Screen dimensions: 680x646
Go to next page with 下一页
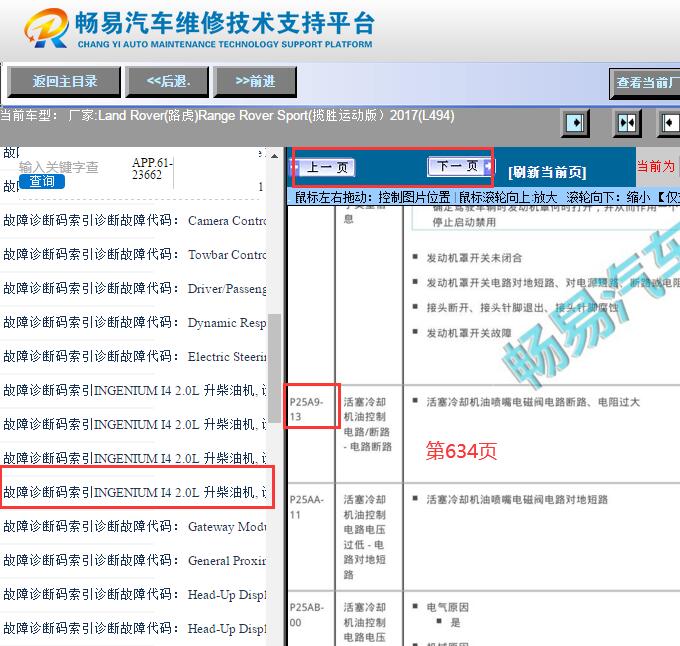pos(460,166)
